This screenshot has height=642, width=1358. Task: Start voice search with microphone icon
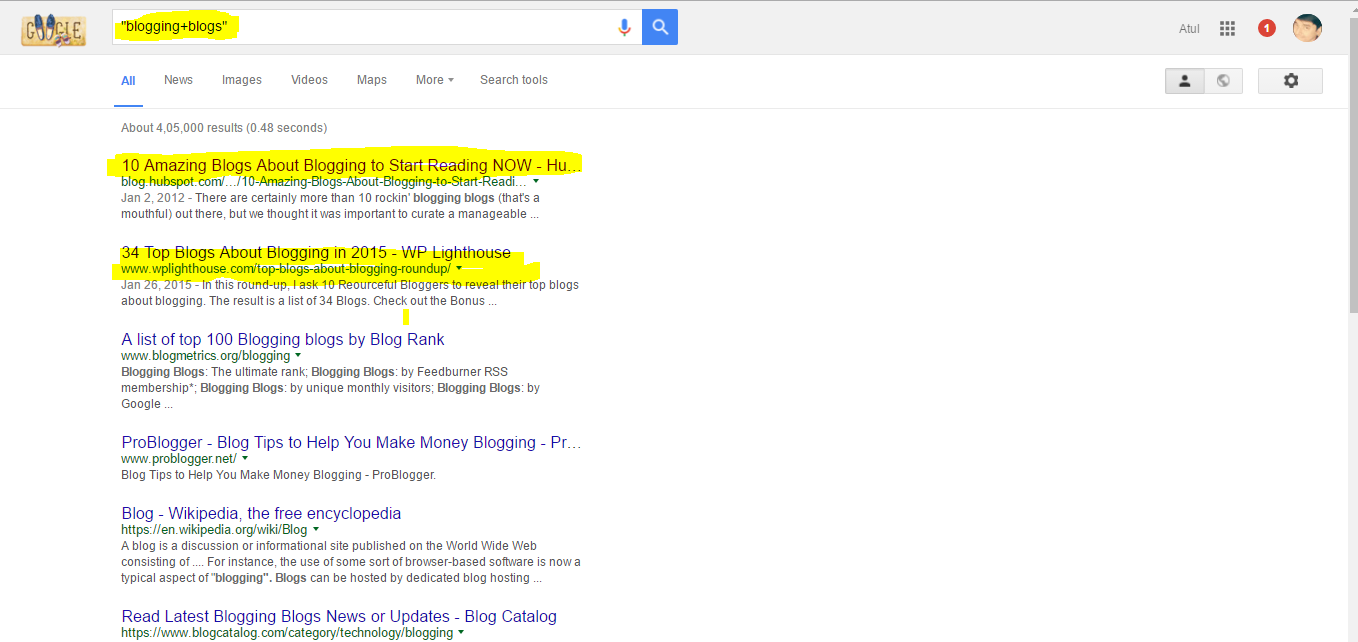click(625, 28)
